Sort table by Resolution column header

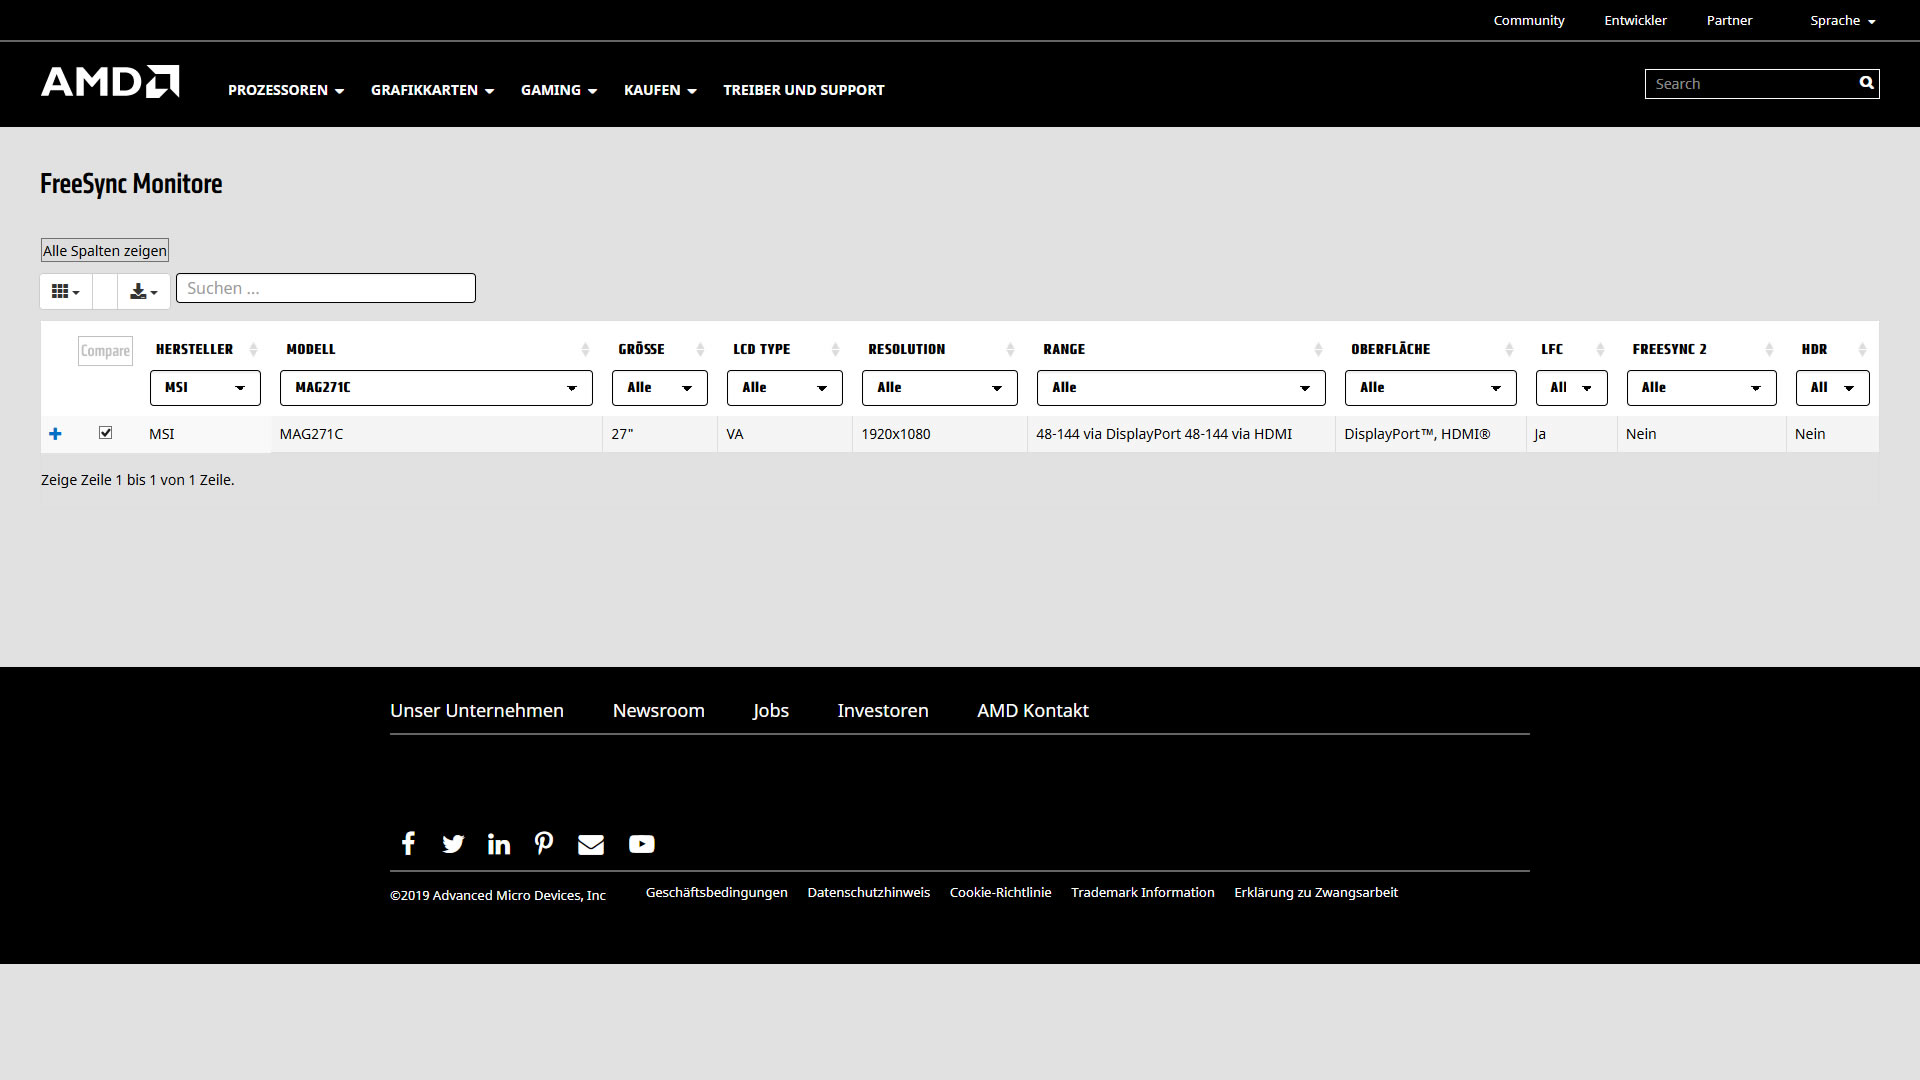click(906, 349)
